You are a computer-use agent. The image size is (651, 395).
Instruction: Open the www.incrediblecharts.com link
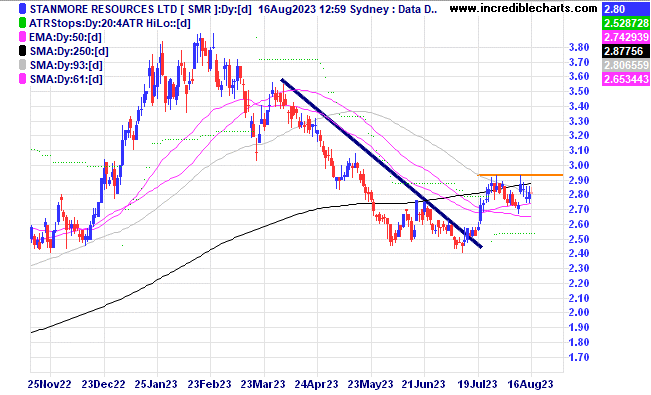(x=524, y=8)
